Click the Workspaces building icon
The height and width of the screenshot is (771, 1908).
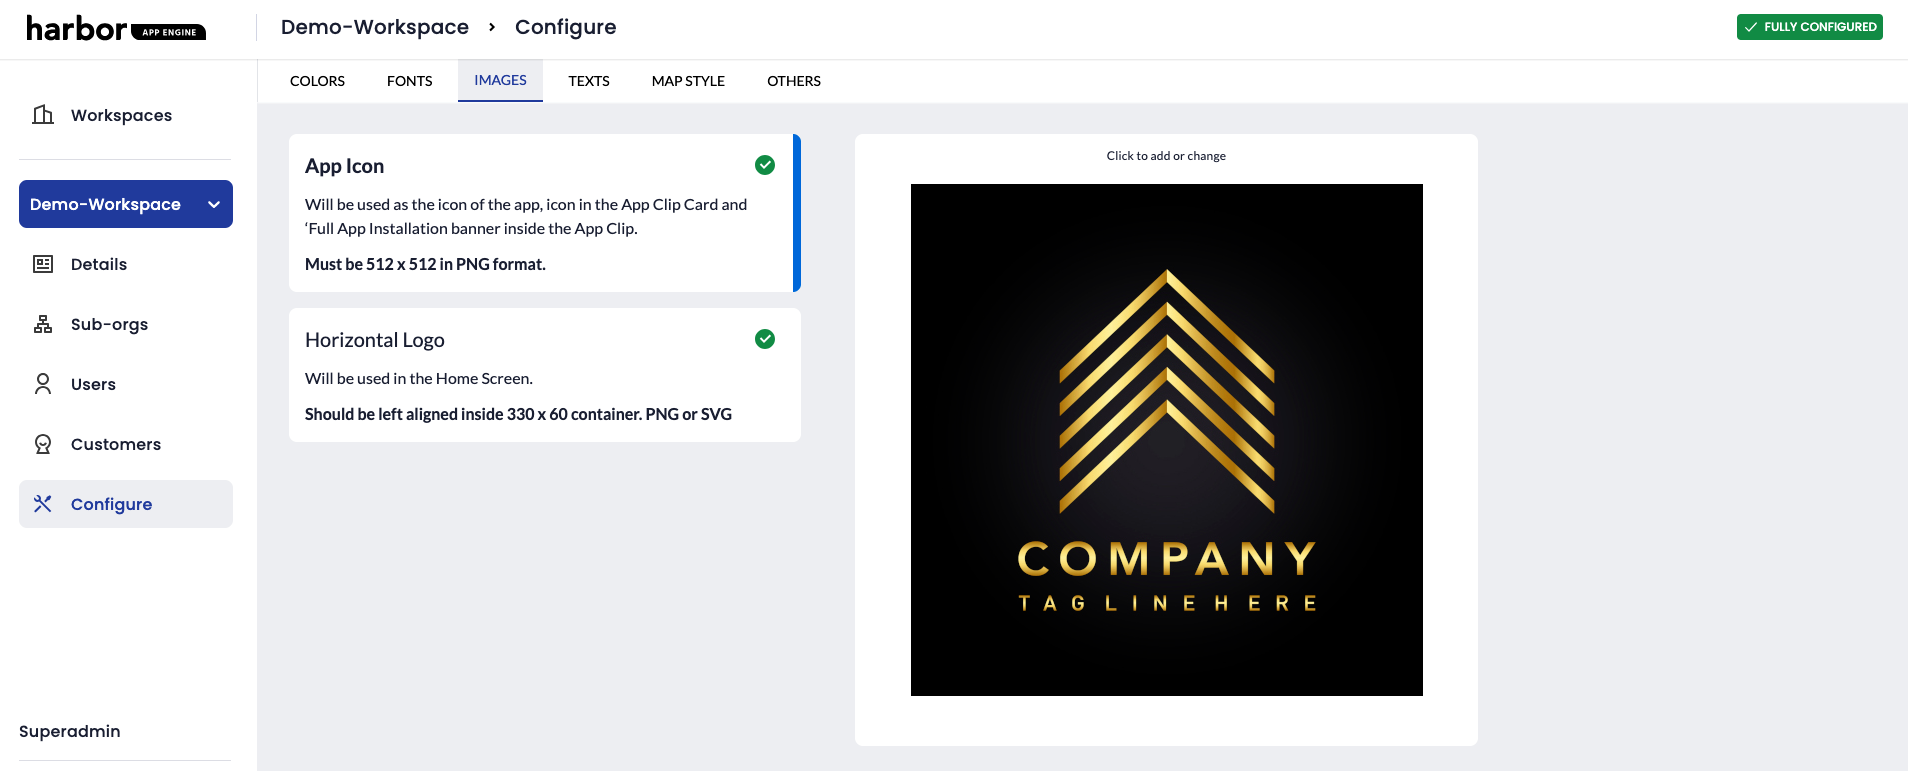coord(43,115)
